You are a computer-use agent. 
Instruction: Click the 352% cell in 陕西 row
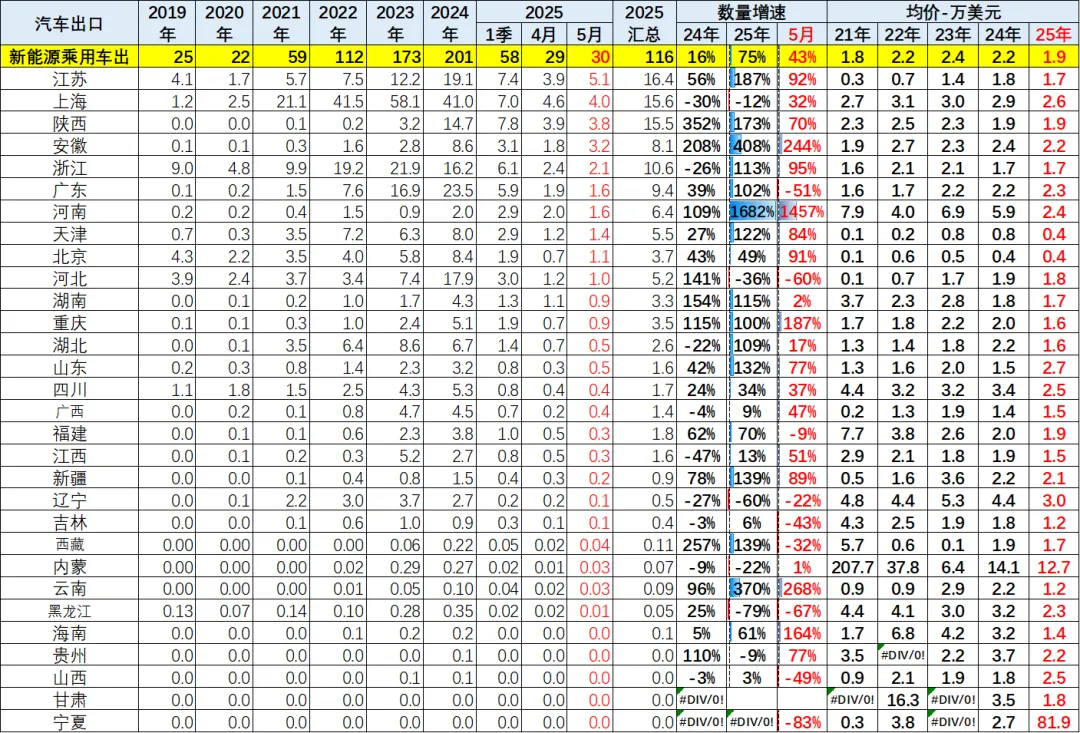pos(703,124)
